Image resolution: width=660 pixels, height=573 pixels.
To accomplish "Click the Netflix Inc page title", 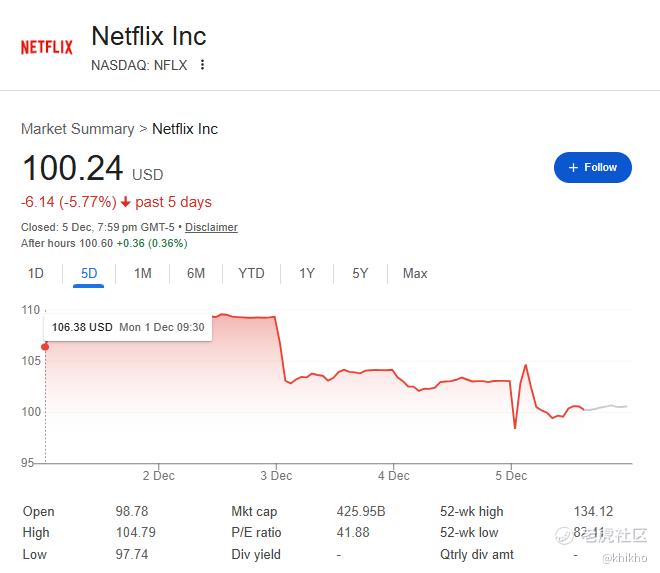I will pos(149,36).
